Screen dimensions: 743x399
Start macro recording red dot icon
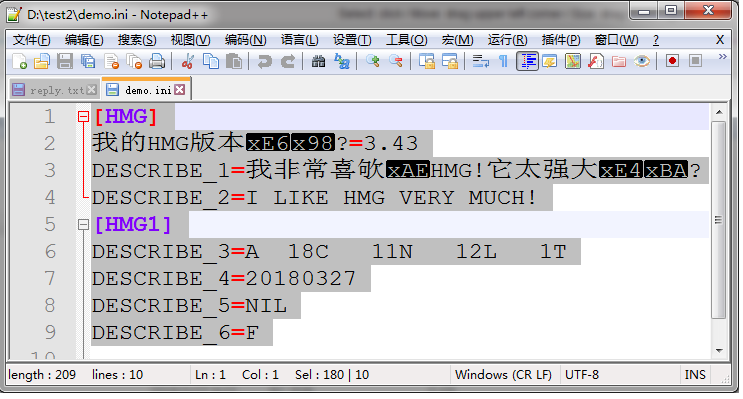(672, 61)
